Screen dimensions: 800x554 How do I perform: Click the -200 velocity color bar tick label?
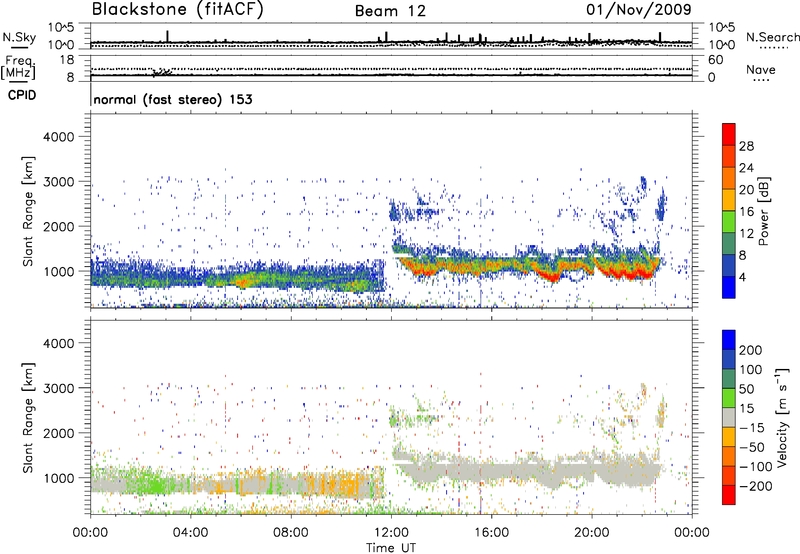(756, 486)
